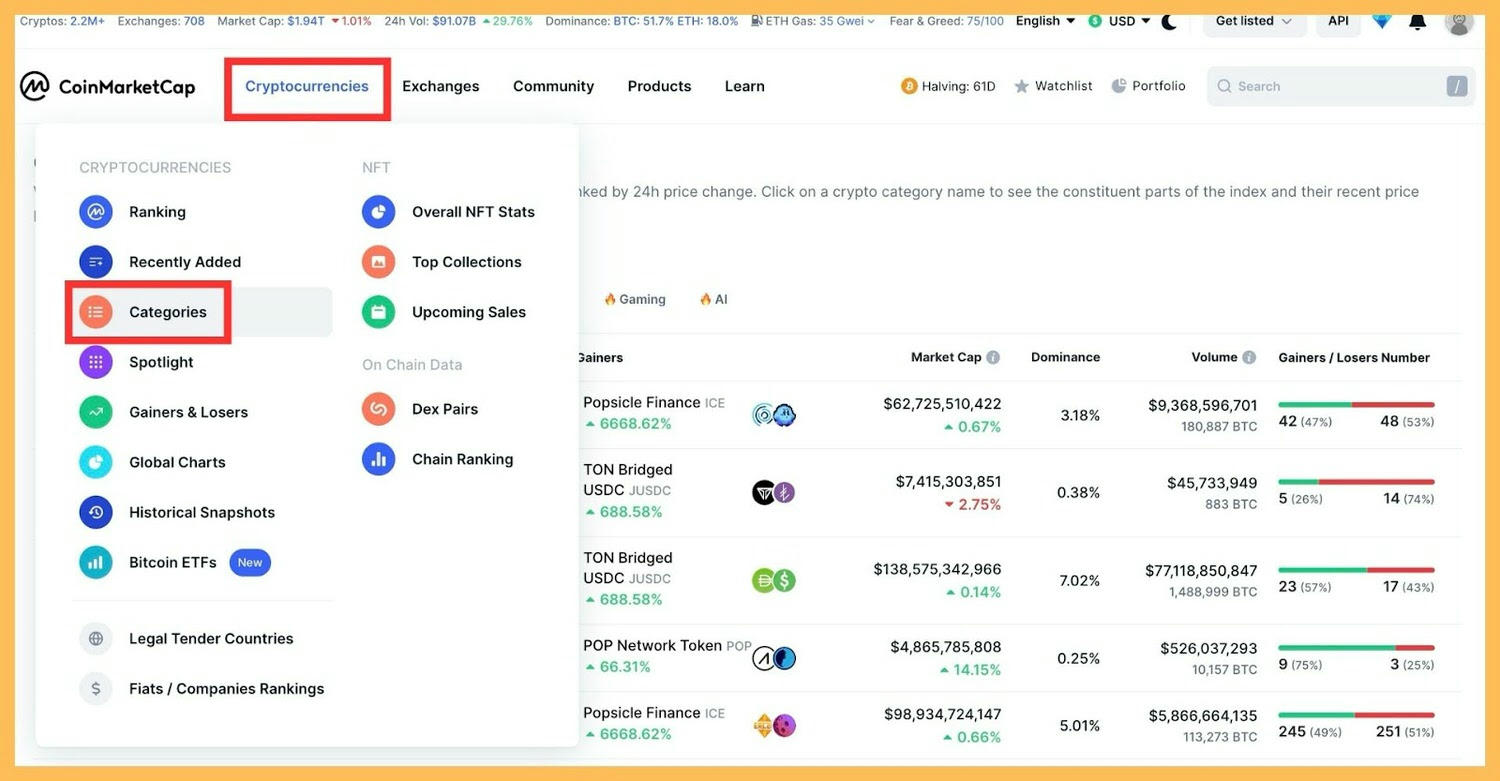Click the Volume column info icon

(1248, 357)
